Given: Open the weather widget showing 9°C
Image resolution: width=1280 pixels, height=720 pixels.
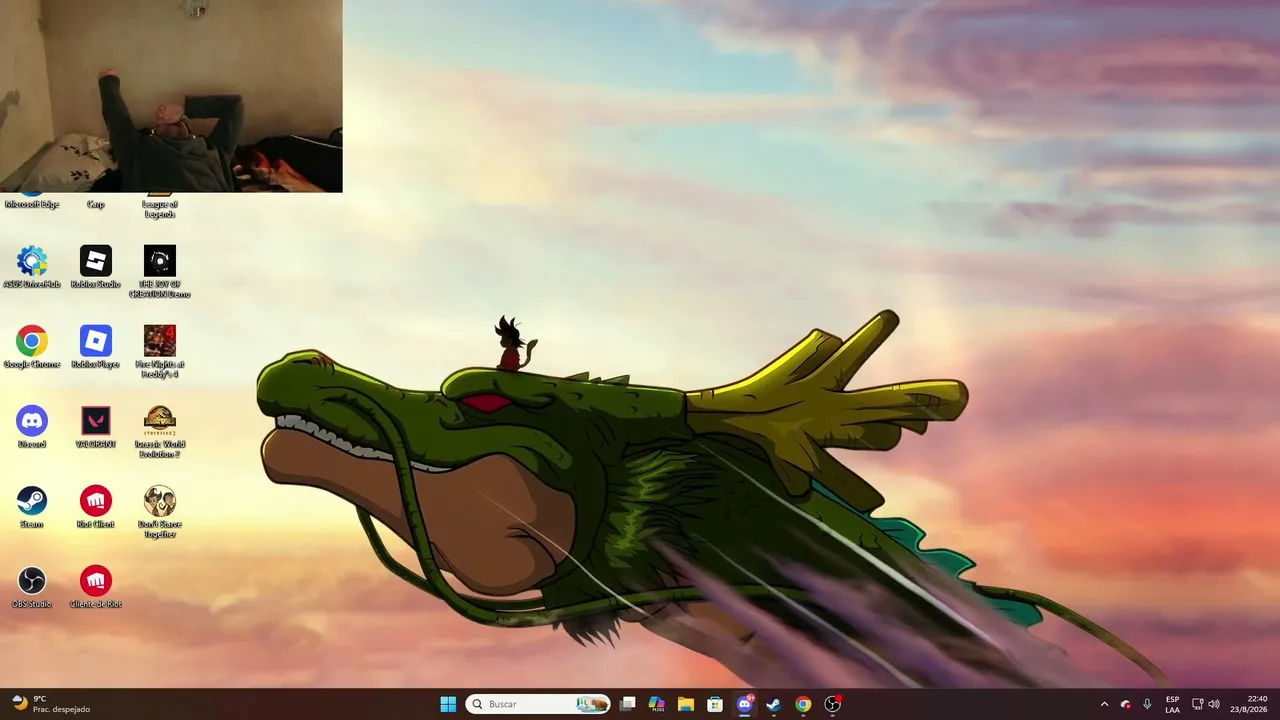Looking at the screenshot, I should point(51,704).
